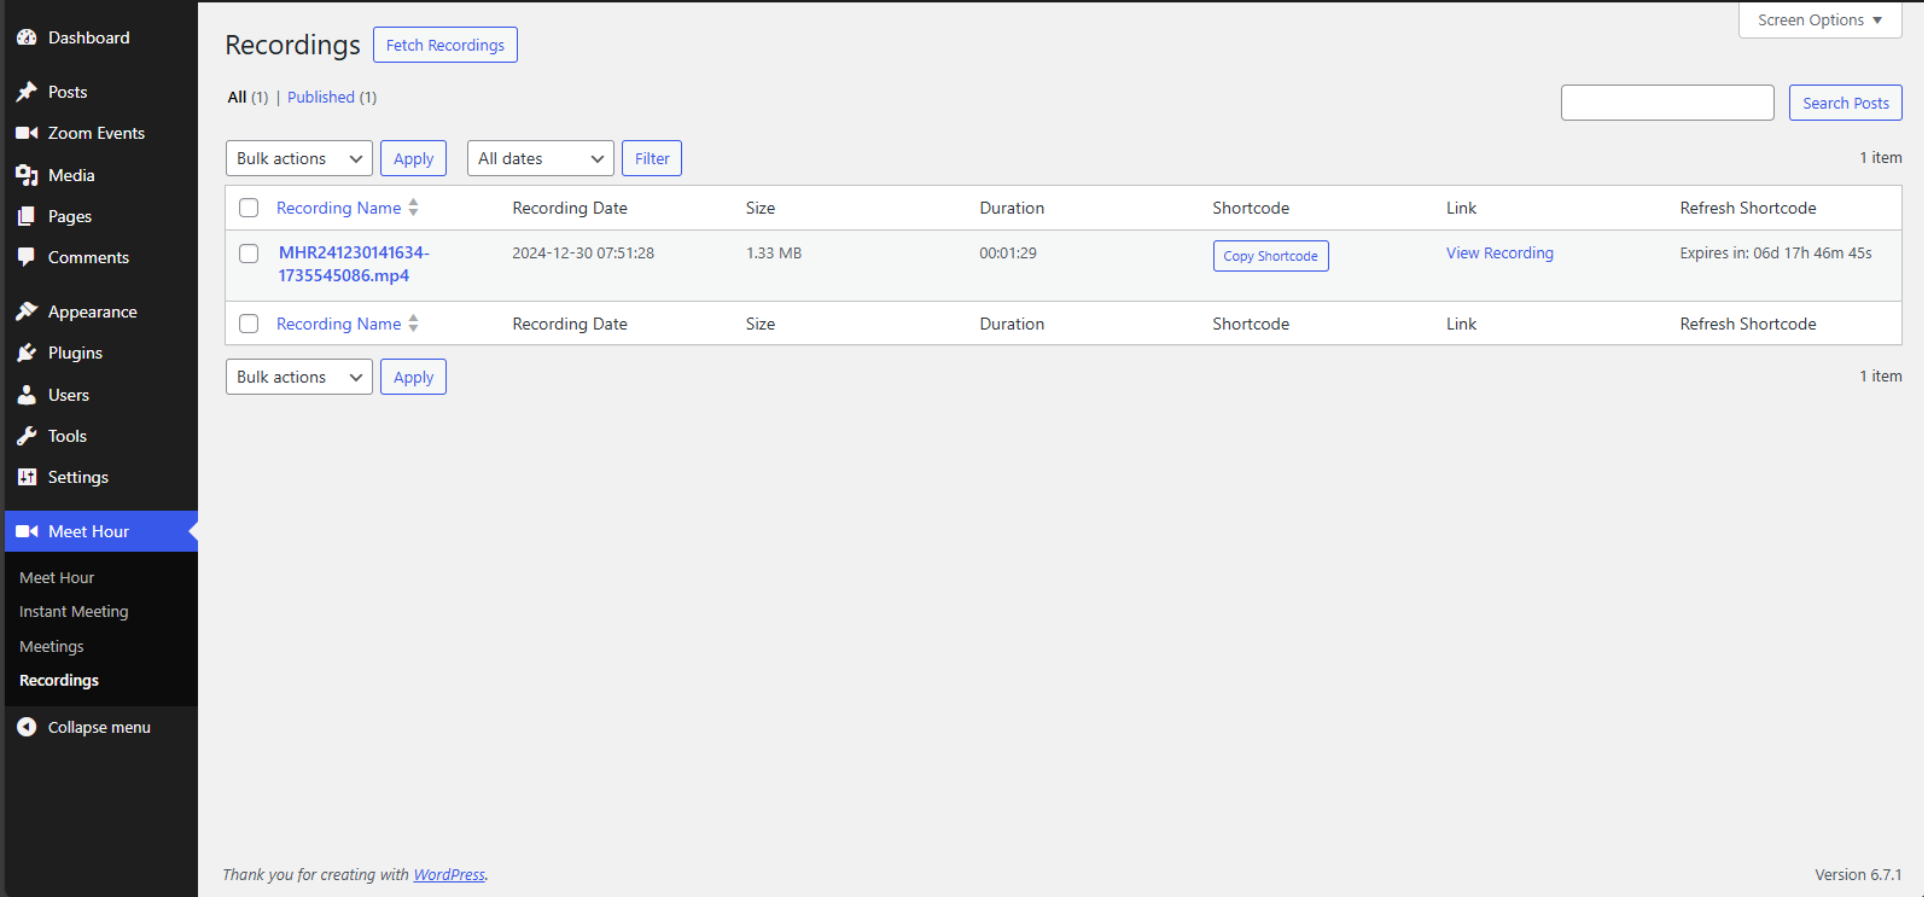Click the Fetch Recordings button
This screenshot has width=1924, height=898.
coord(445,45)
